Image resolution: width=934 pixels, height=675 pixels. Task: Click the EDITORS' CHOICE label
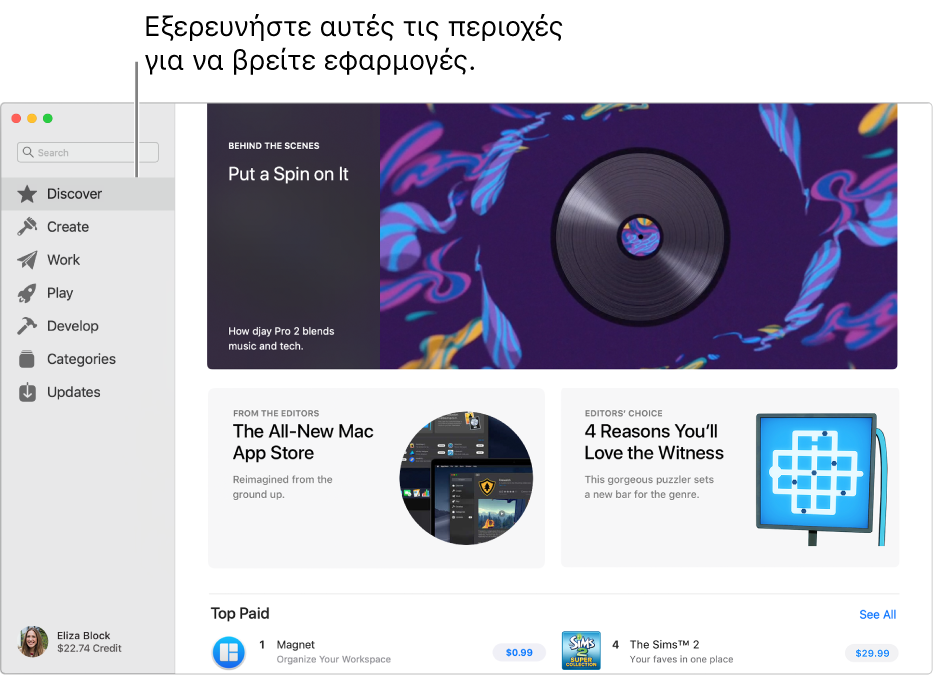click(623, 413)
